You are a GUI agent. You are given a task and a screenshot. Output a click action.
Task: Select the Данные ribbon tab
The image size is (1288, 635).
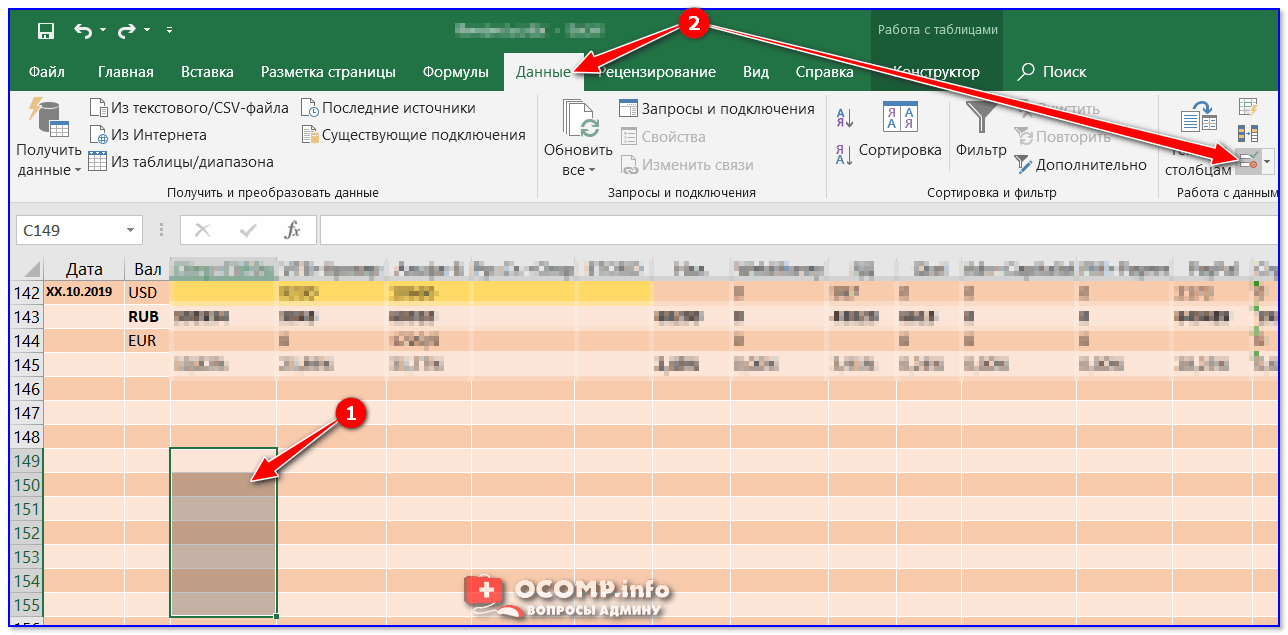(543, 72)
